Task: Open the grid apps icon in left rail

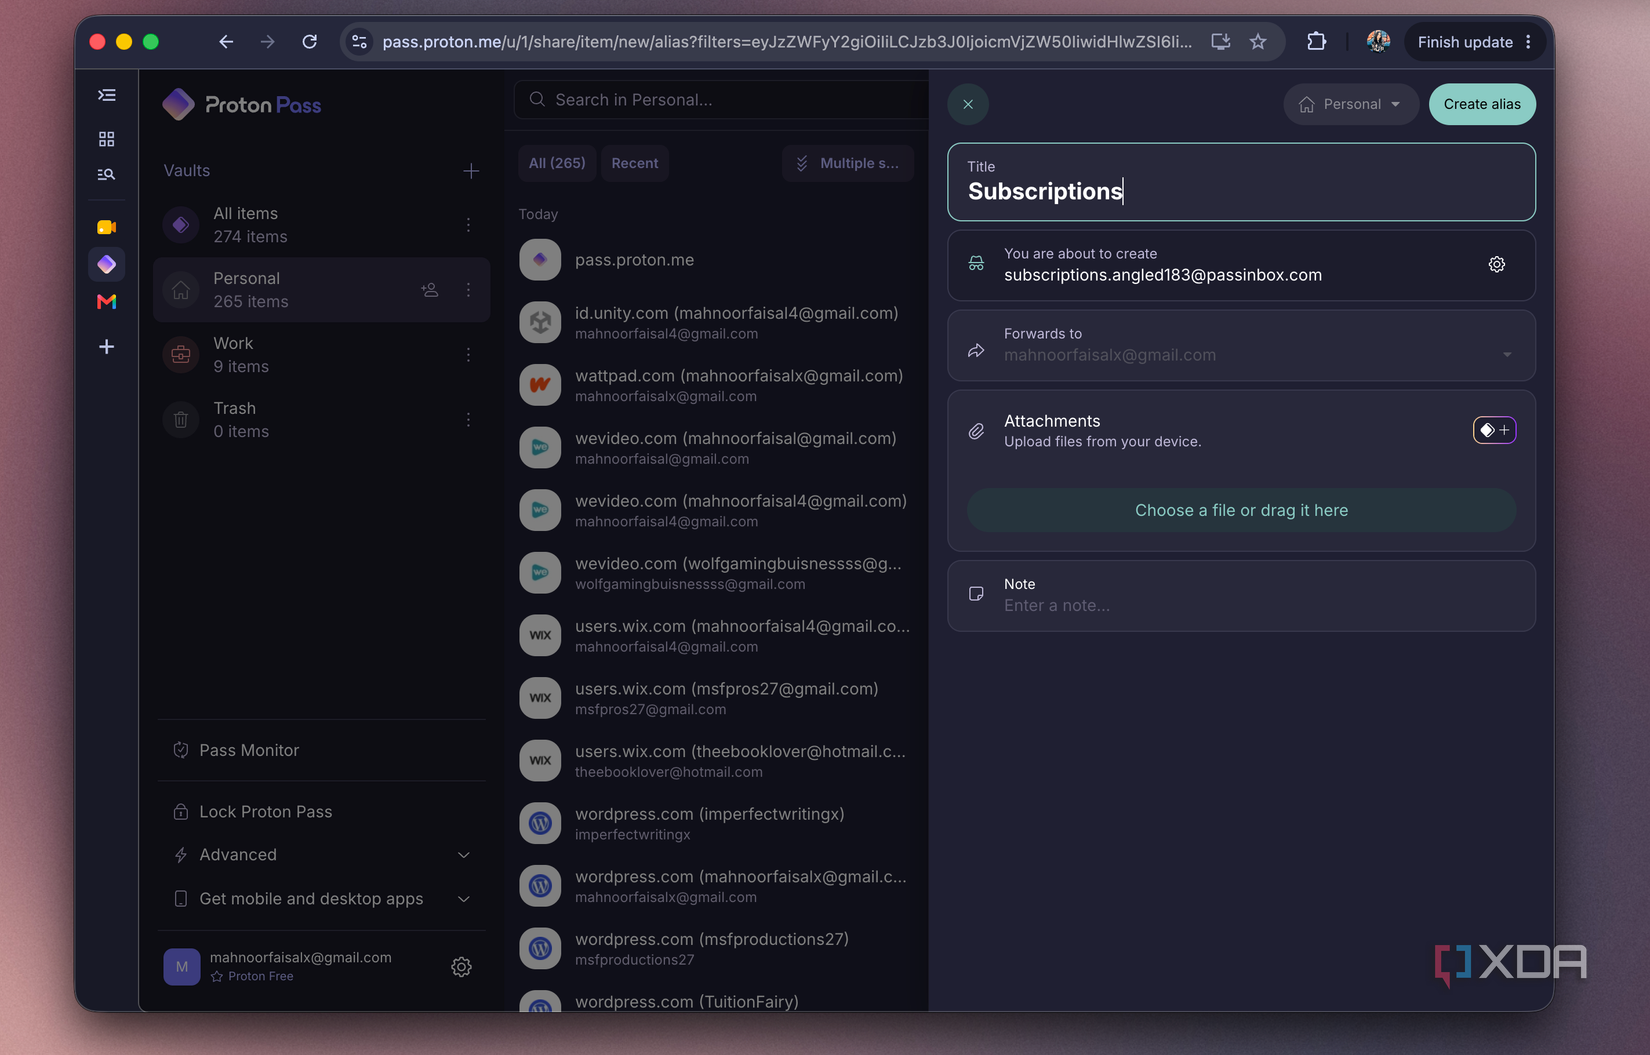Action: tap(107, 139)
